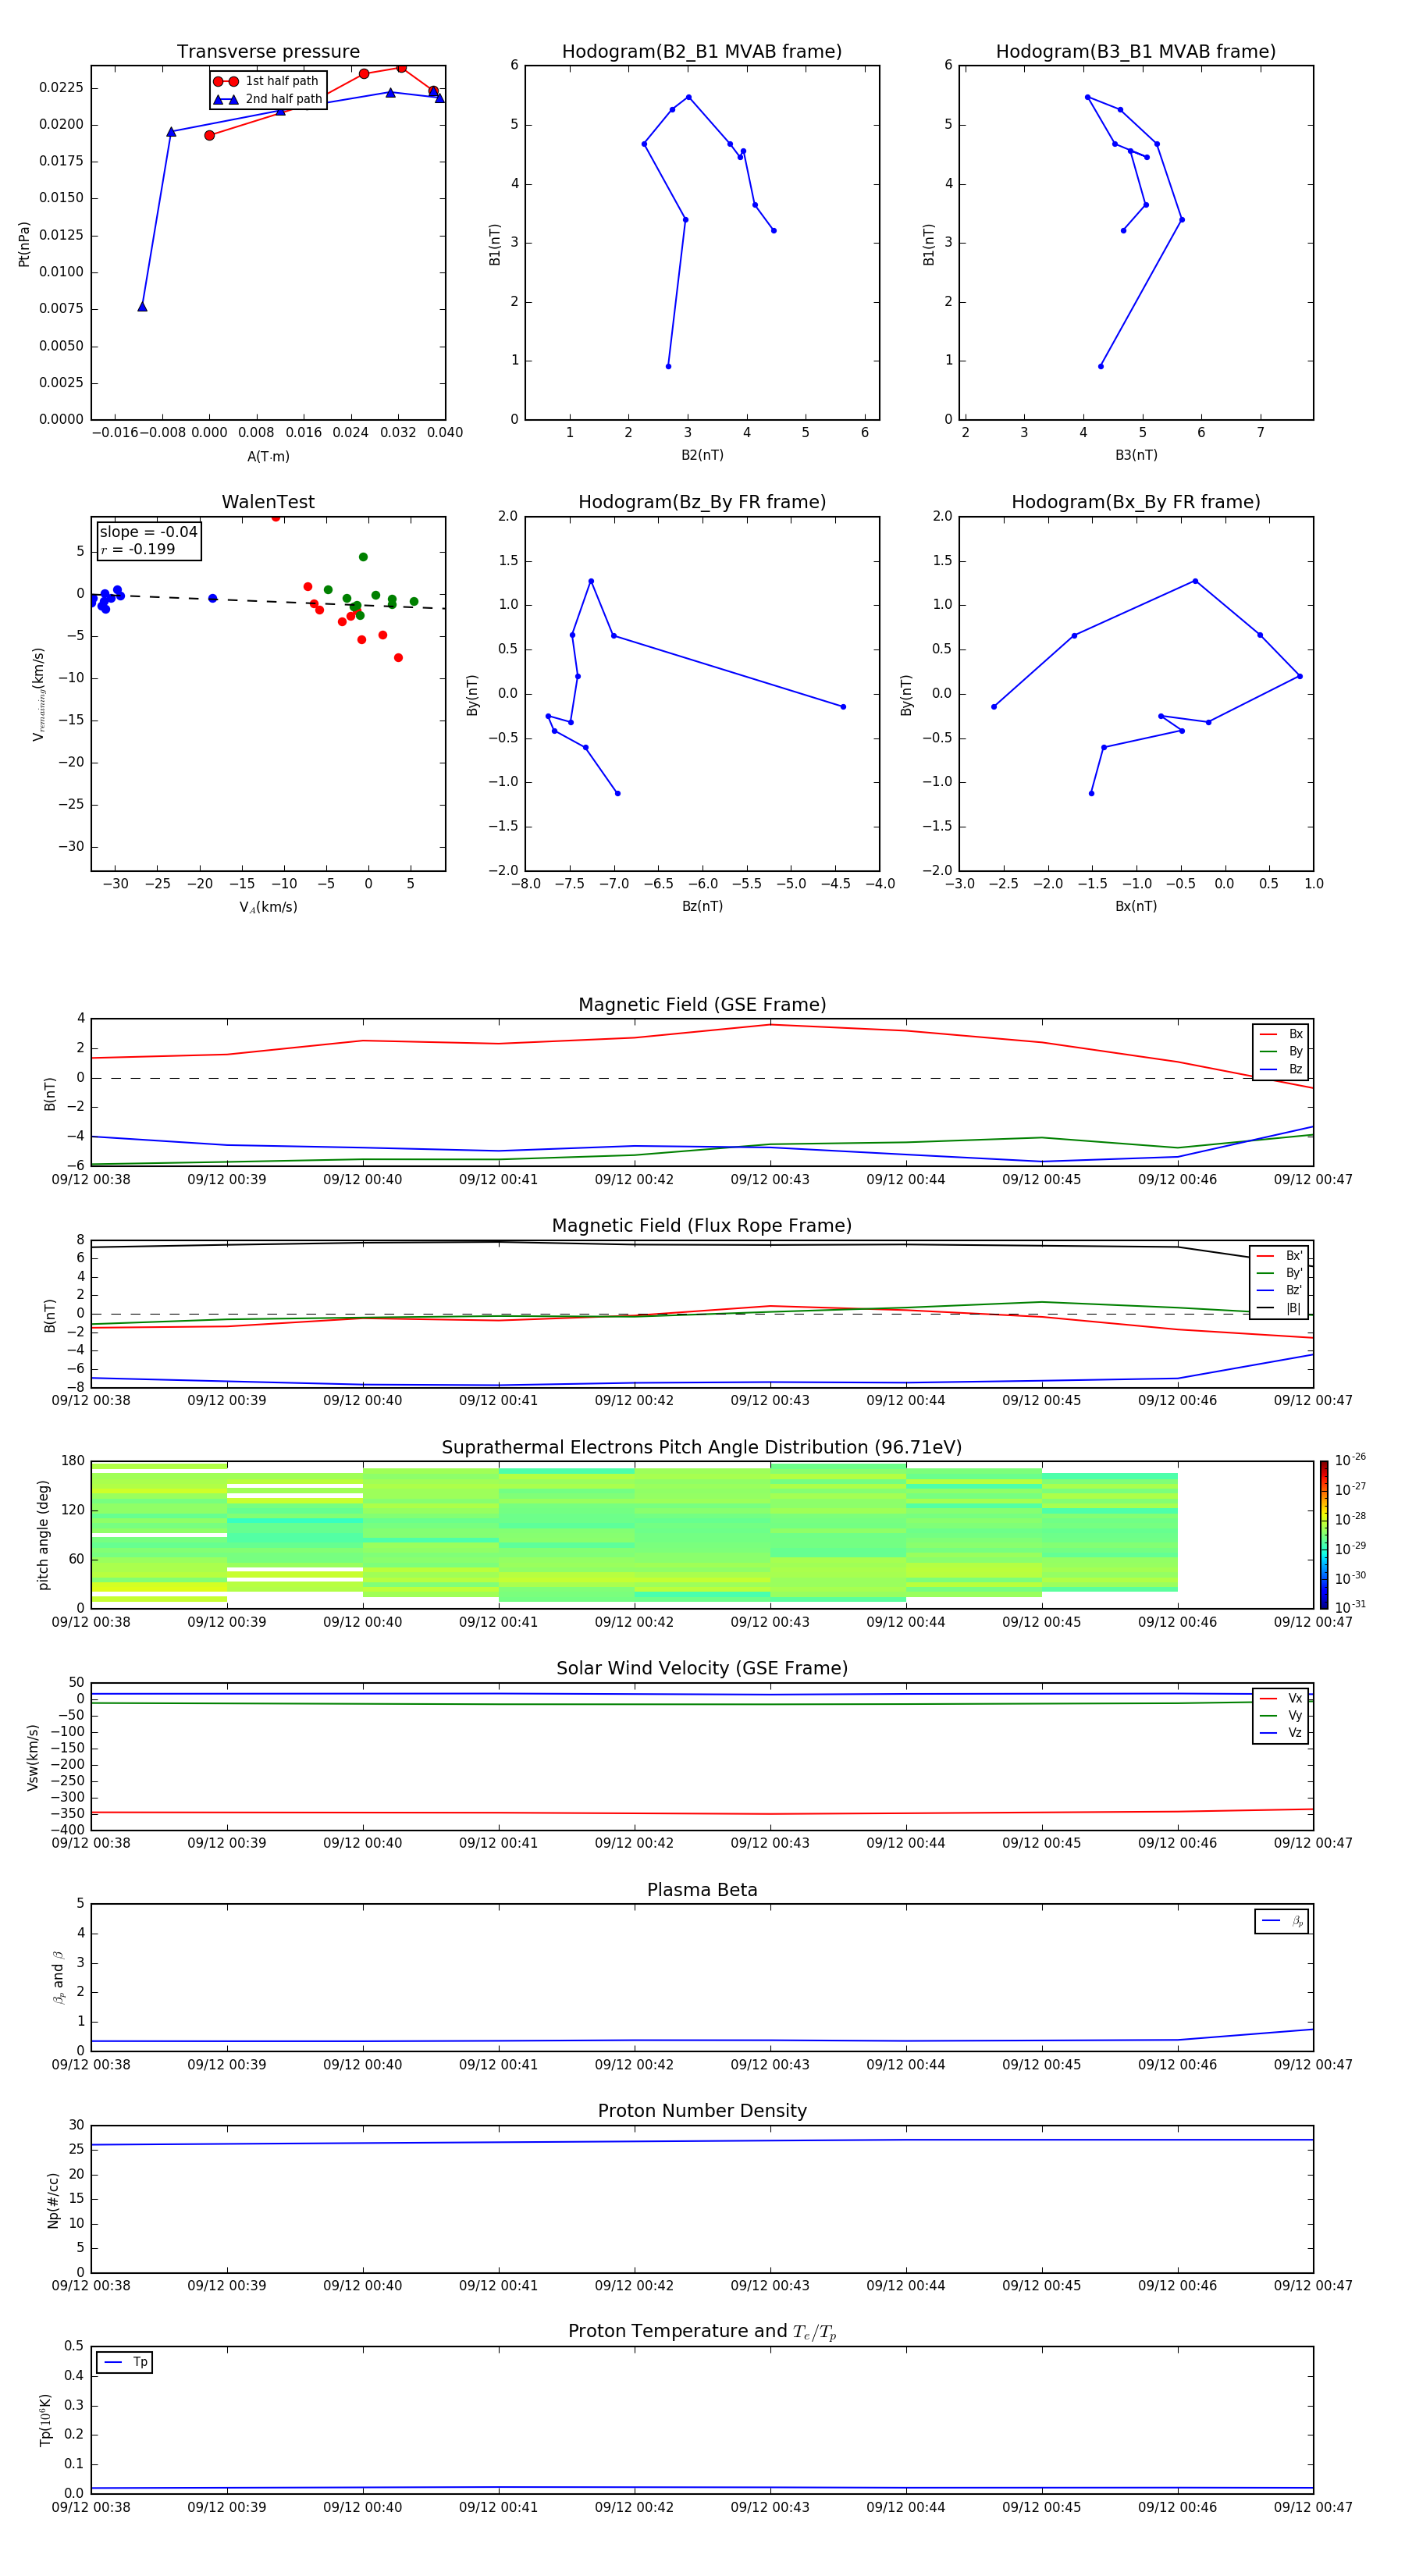Click the 'WalenTest' plot title
This screenshot has width=1405, height=2576.
tap(268, 502)
